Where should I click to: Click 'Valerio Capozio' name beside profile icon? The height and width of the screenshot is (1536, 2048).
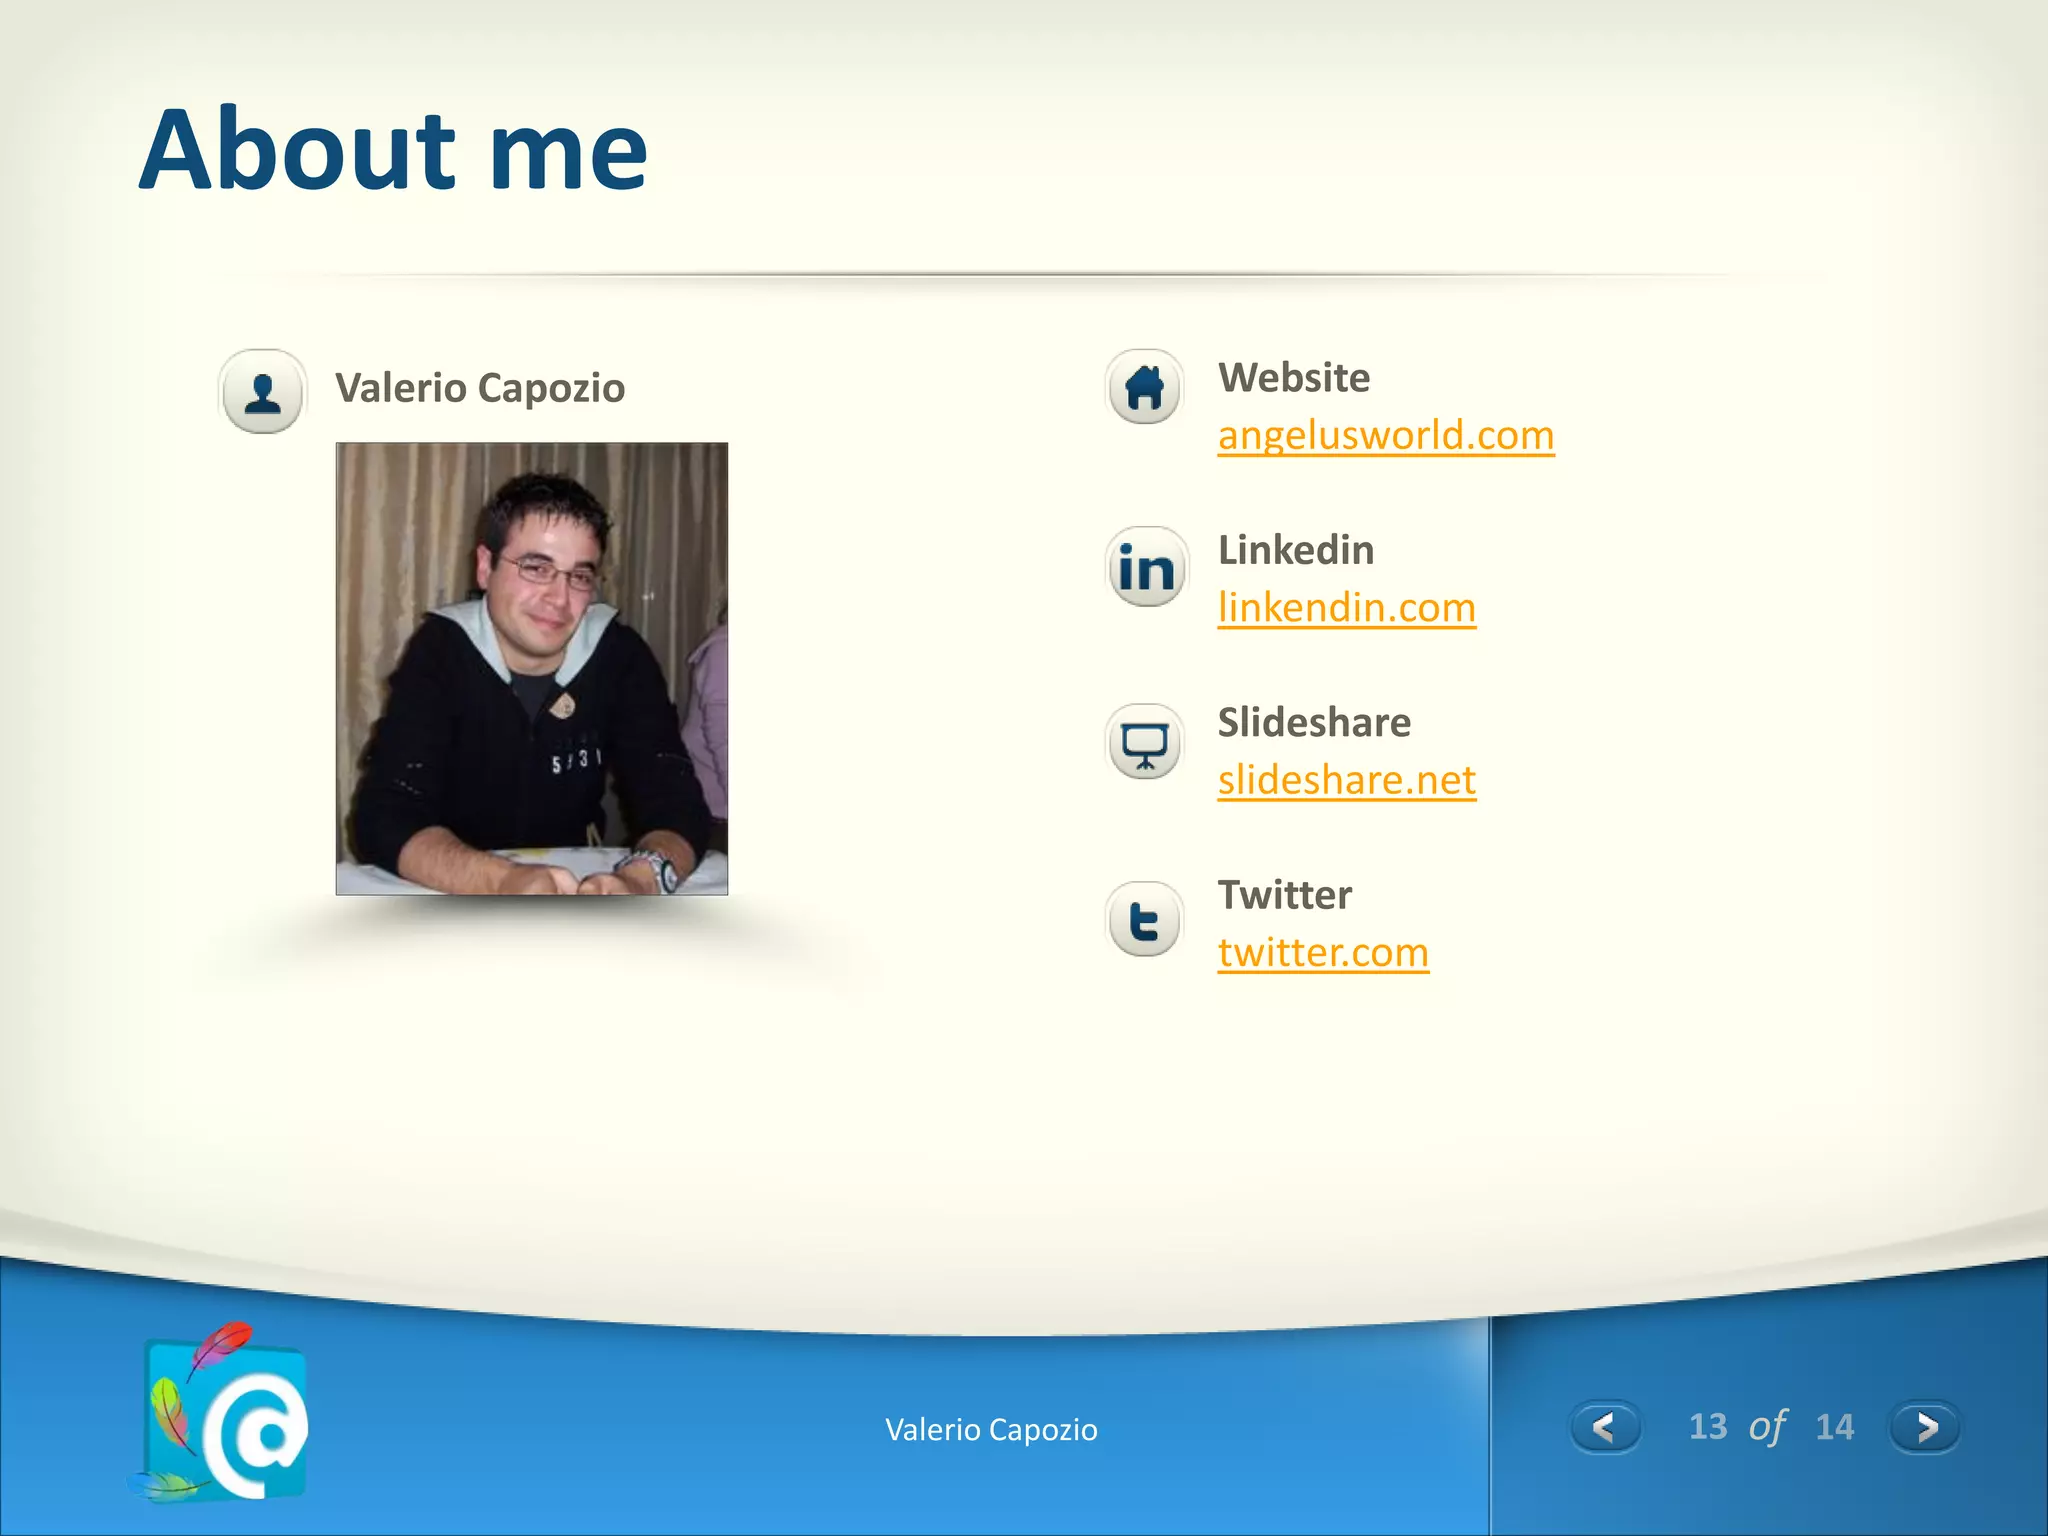click(x=480, y=388)
